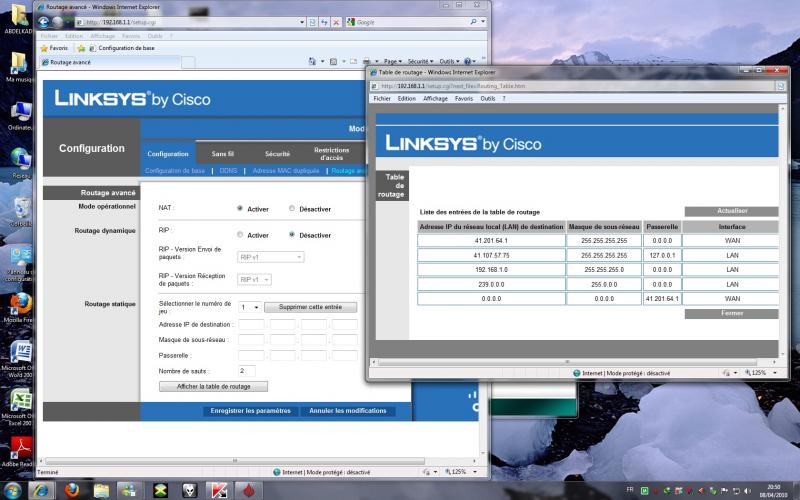This screenshot has height=500, width=800.
Task: Select NAT Désactiver radio button
Action: pyautogui.click(x=292, y=208)
